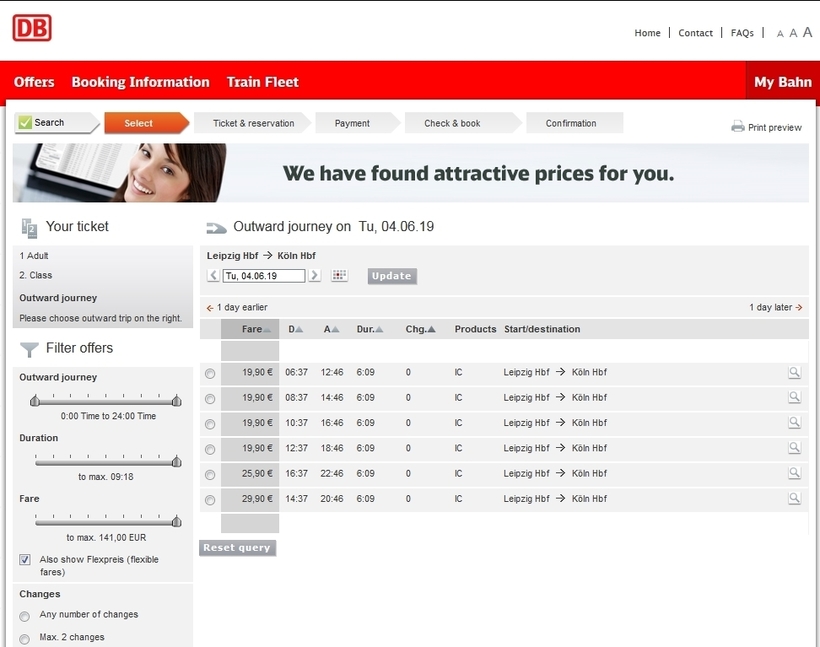The image size is (820, 647).
Task: Click the Fare slider handle
Action: coord(177,521)
